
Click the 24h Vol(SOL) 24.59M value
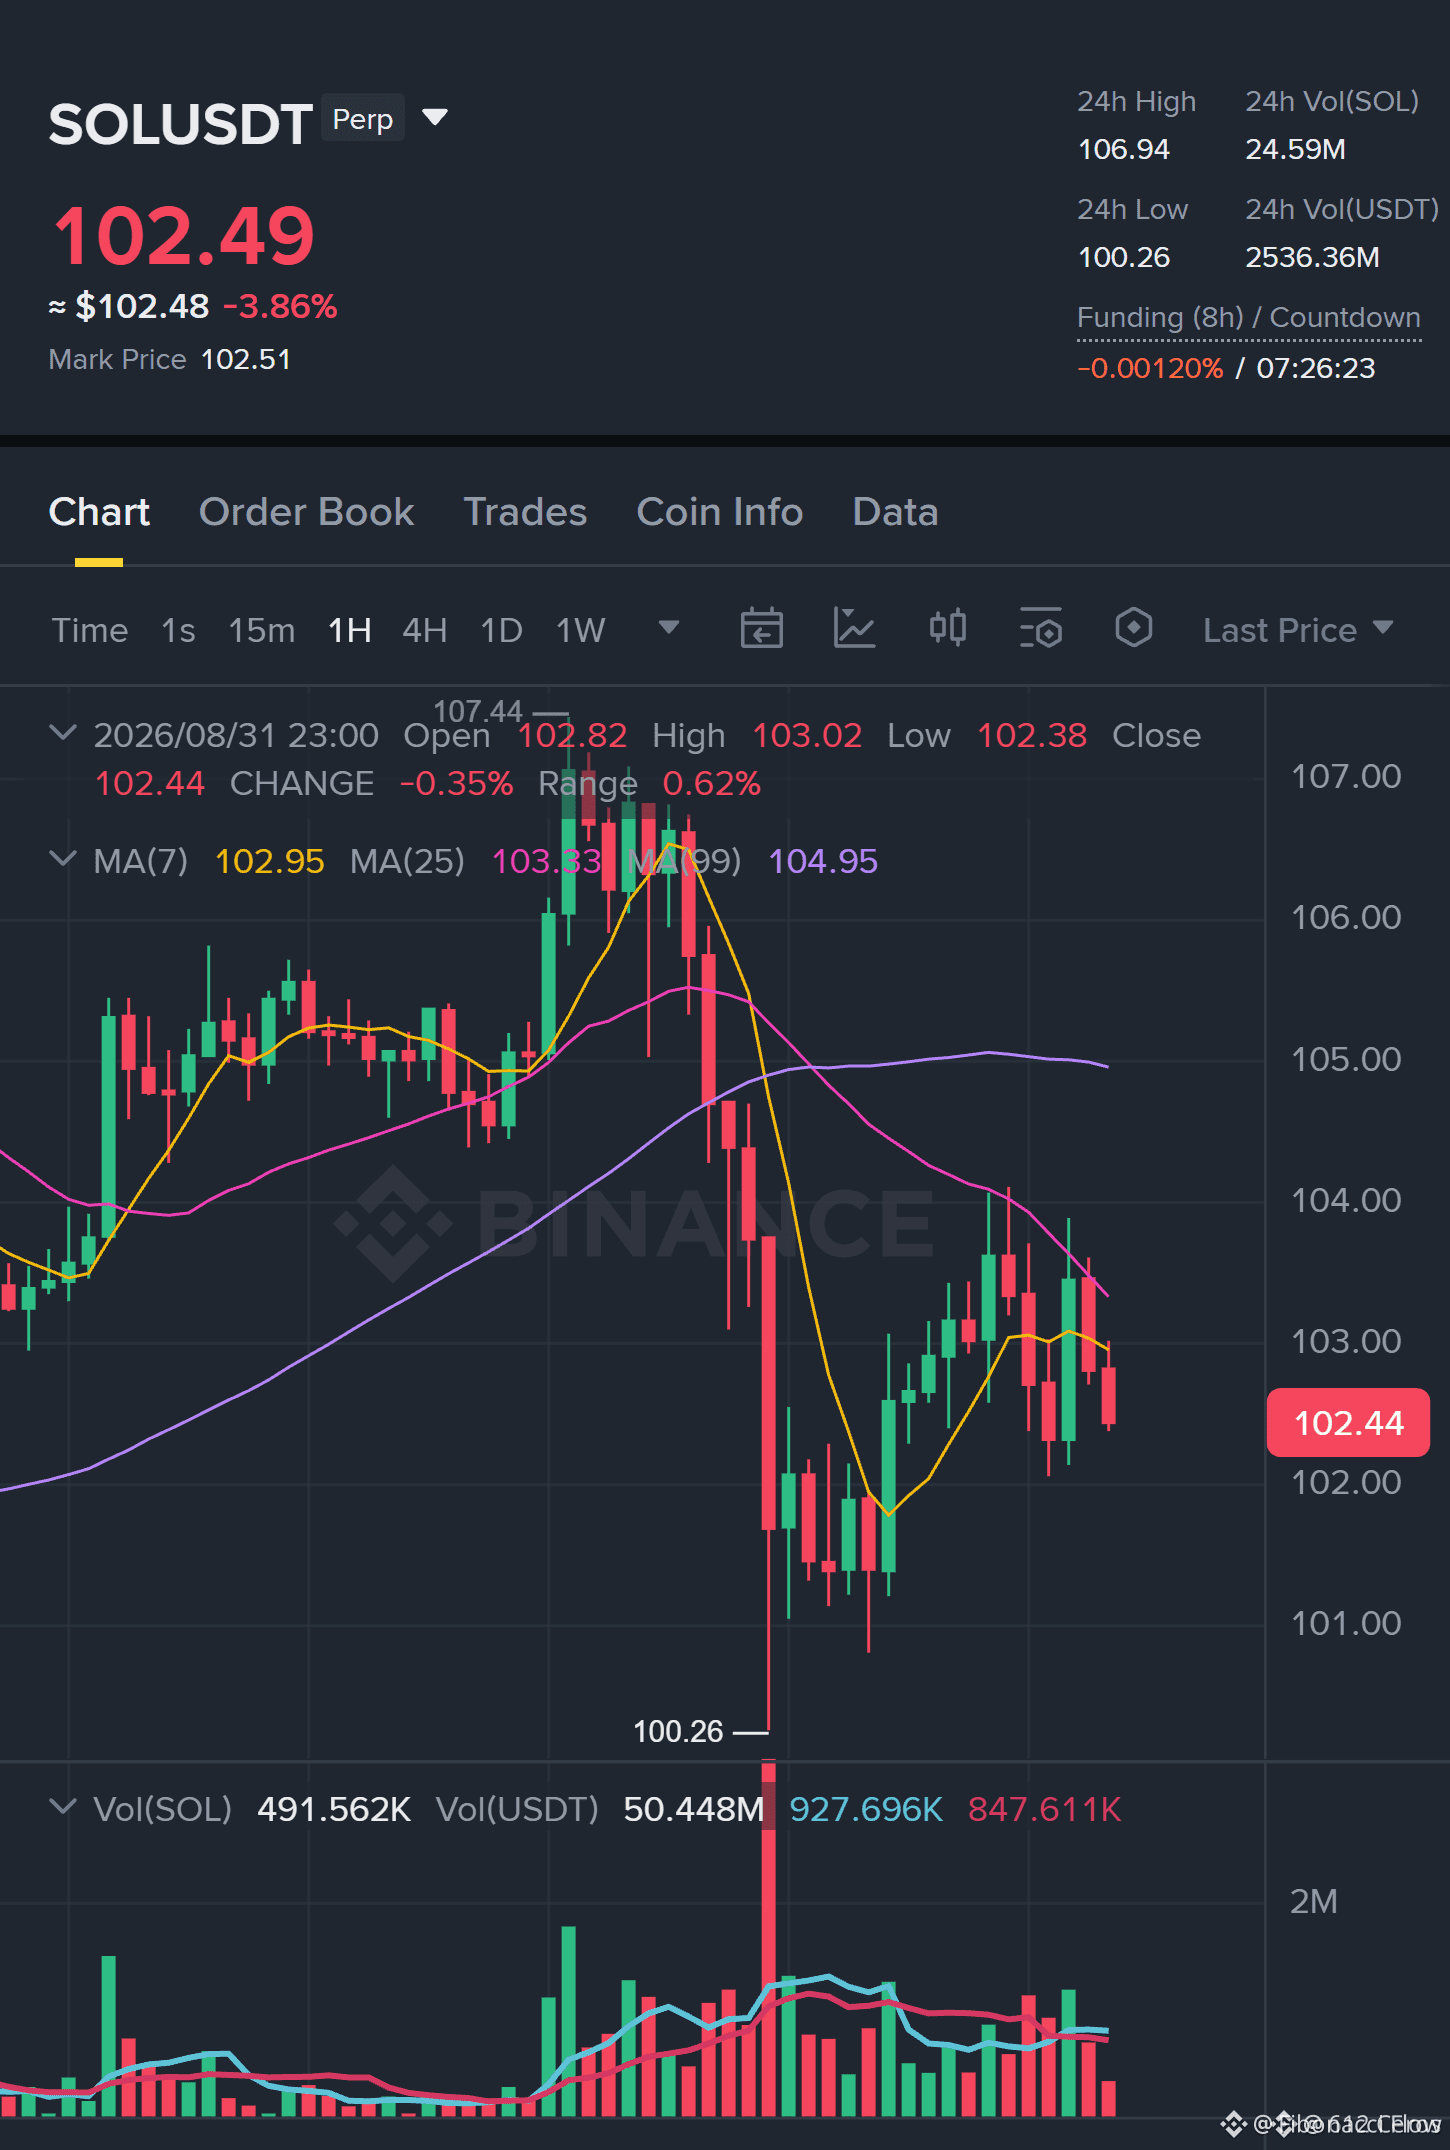tap(1295, 149)
